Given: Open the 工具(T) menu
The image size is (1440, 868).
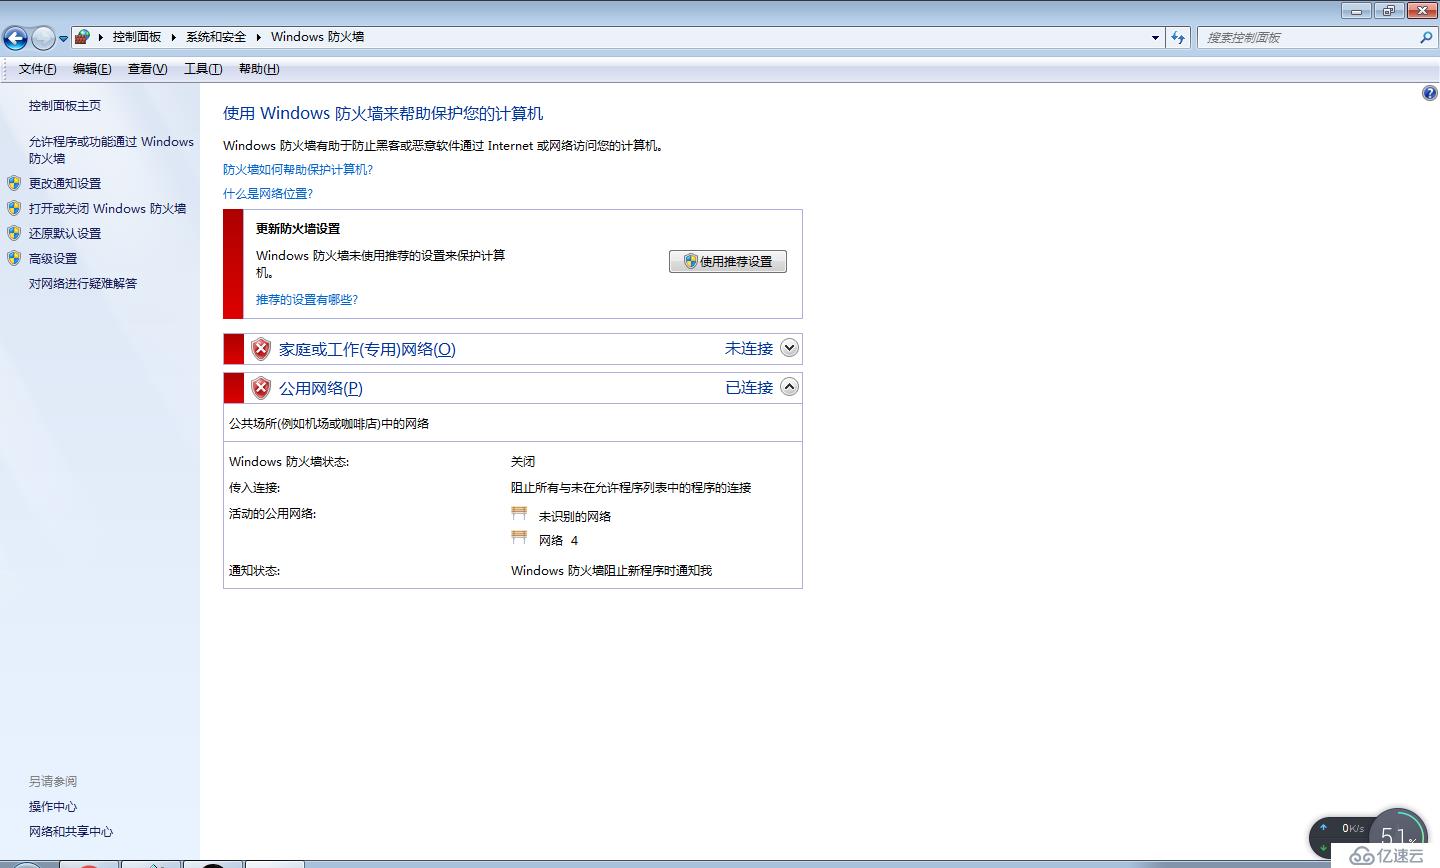Looking at the screenshot, I should tap(203, 69).
